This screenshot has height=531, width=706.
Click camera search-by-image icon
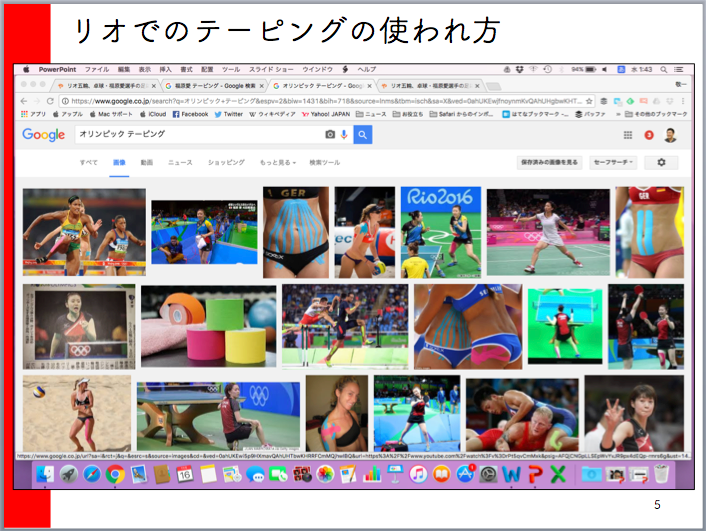coord(330,135)
